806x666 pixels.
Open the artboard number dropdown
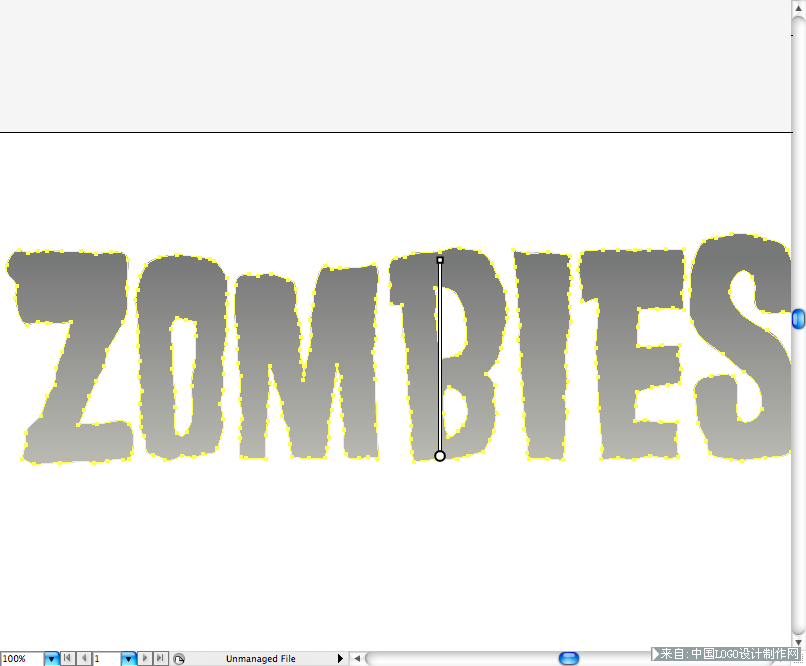point(129,658)
